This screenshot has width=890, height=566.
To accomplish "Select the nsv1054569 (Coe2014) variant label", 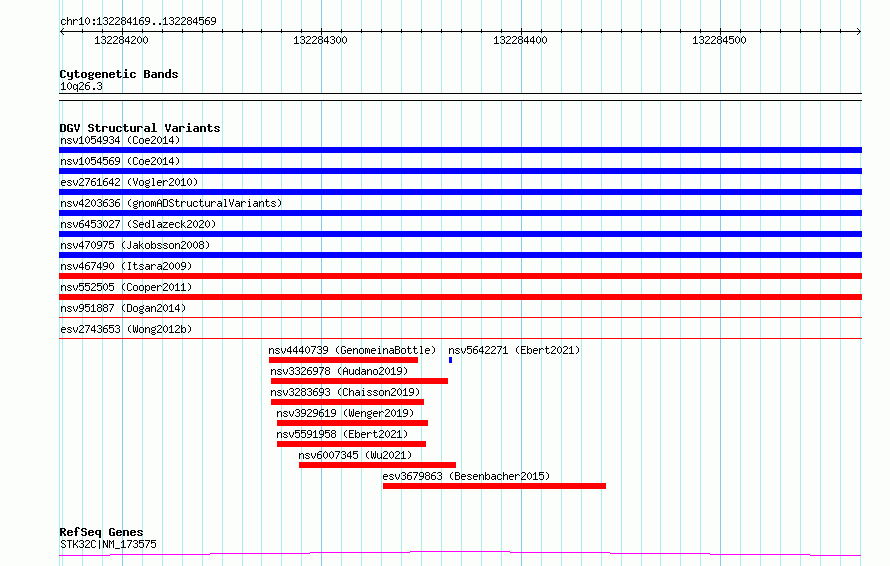I will pyautogui.click(x=120, y=161).
